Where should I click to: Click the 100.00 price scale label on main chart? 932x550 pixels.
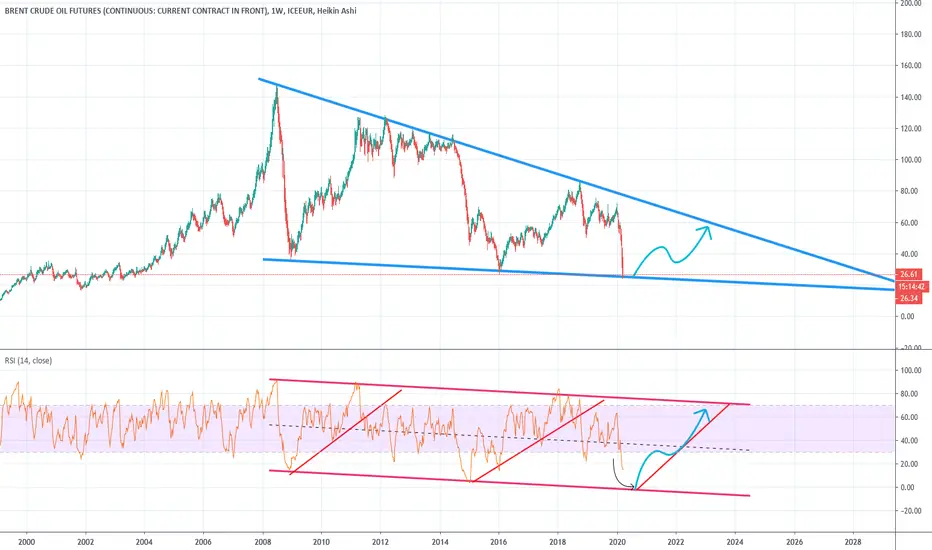pyautogui.click(x=911, y=160)
